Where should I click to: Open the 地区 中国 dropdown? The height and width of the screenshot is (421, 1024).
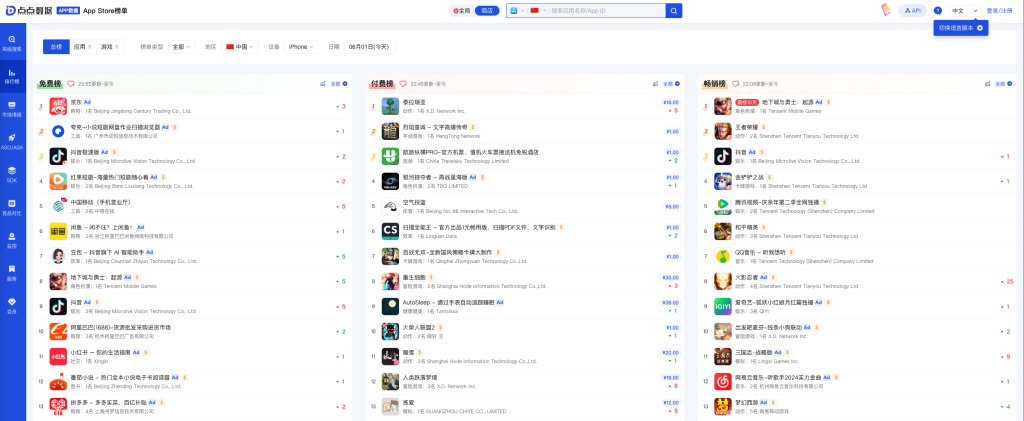tap(240, 47)
